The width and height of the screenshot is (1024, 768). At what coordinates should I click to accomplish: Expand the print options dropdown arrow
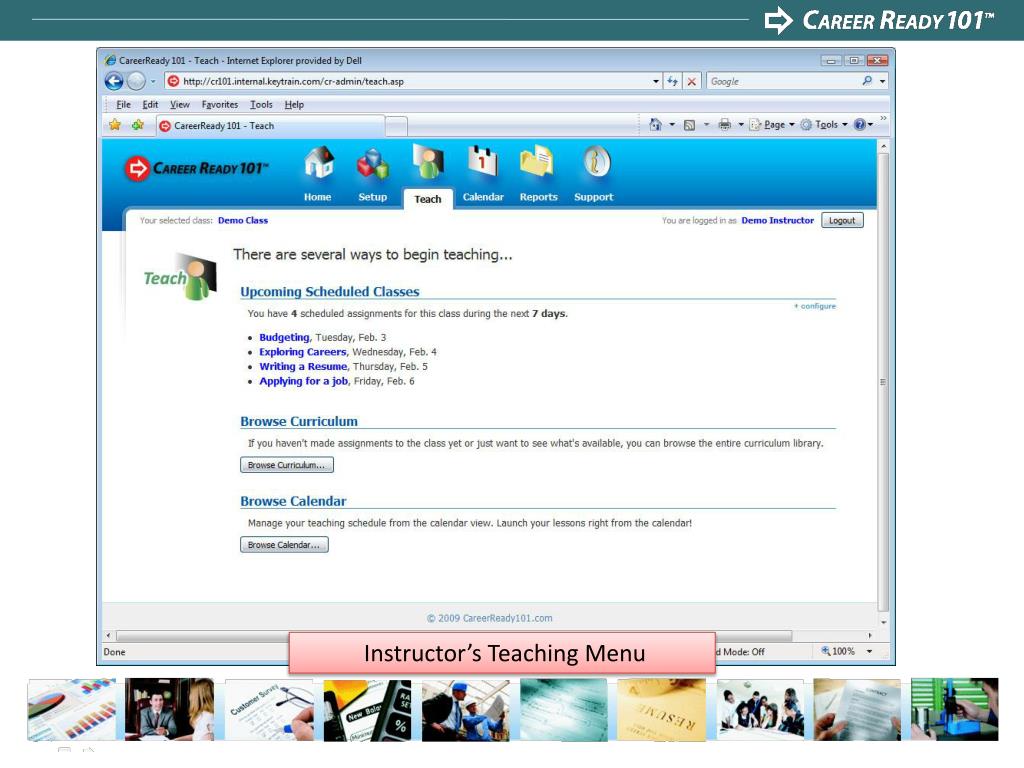coord(741,125)
